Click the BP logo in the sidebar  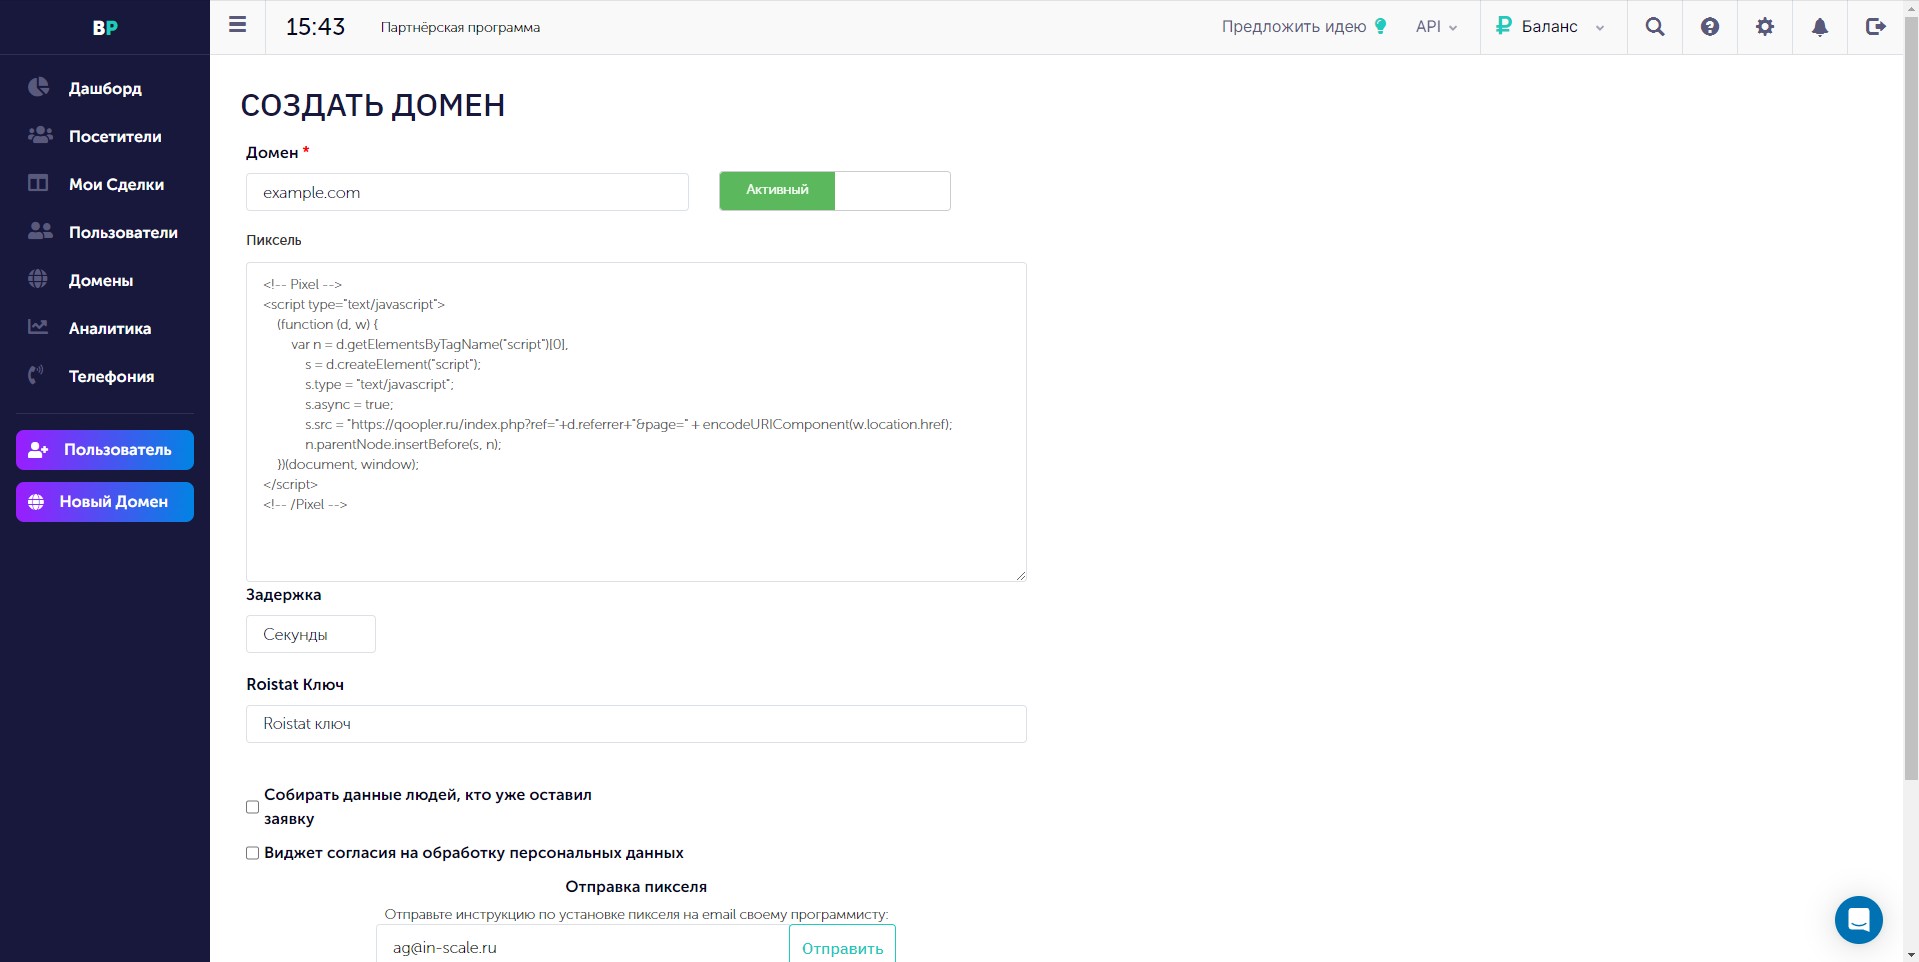click(105, 27)
